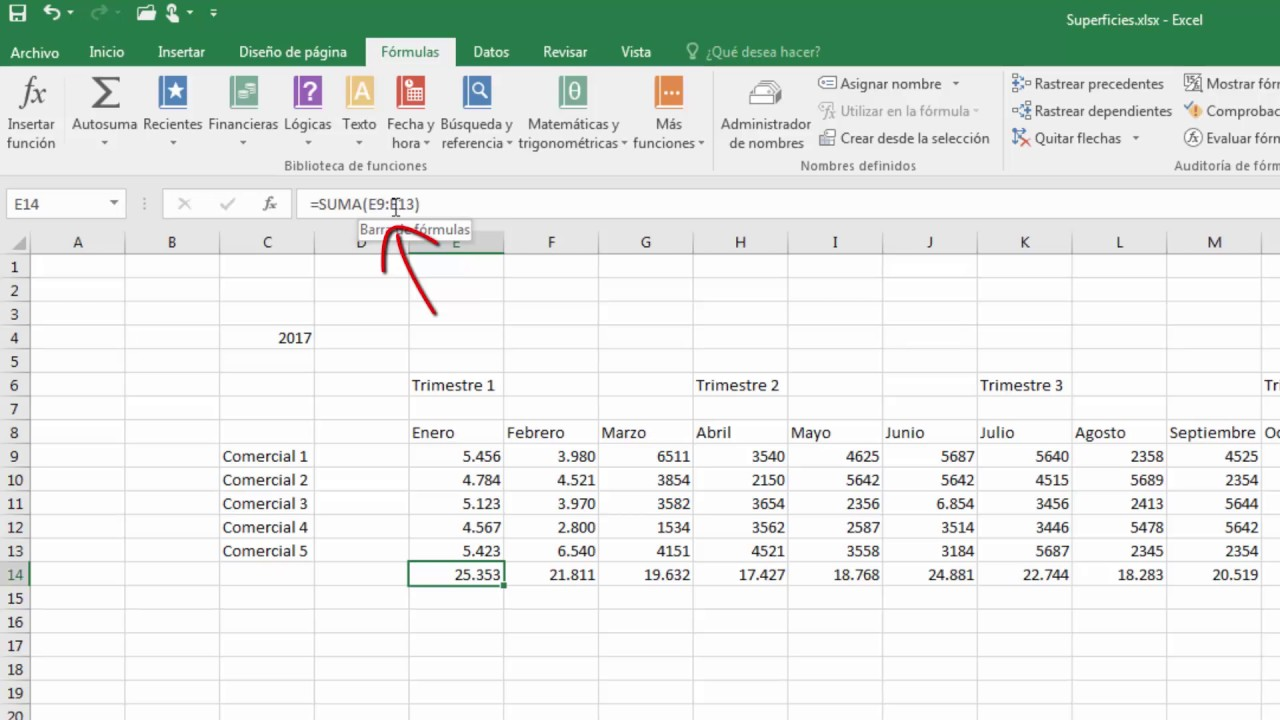Open Lógicas functions list

pos(308,114)
